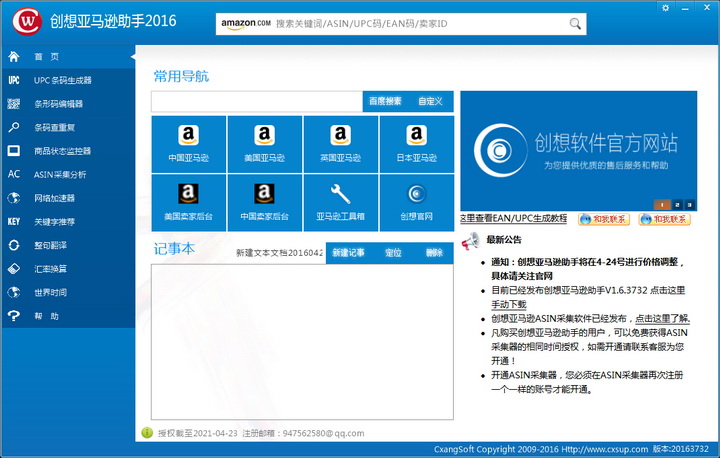Click the www.cxsup.com URL in status bar
Screen dimensions: 720x458
[x=604, y=449]
